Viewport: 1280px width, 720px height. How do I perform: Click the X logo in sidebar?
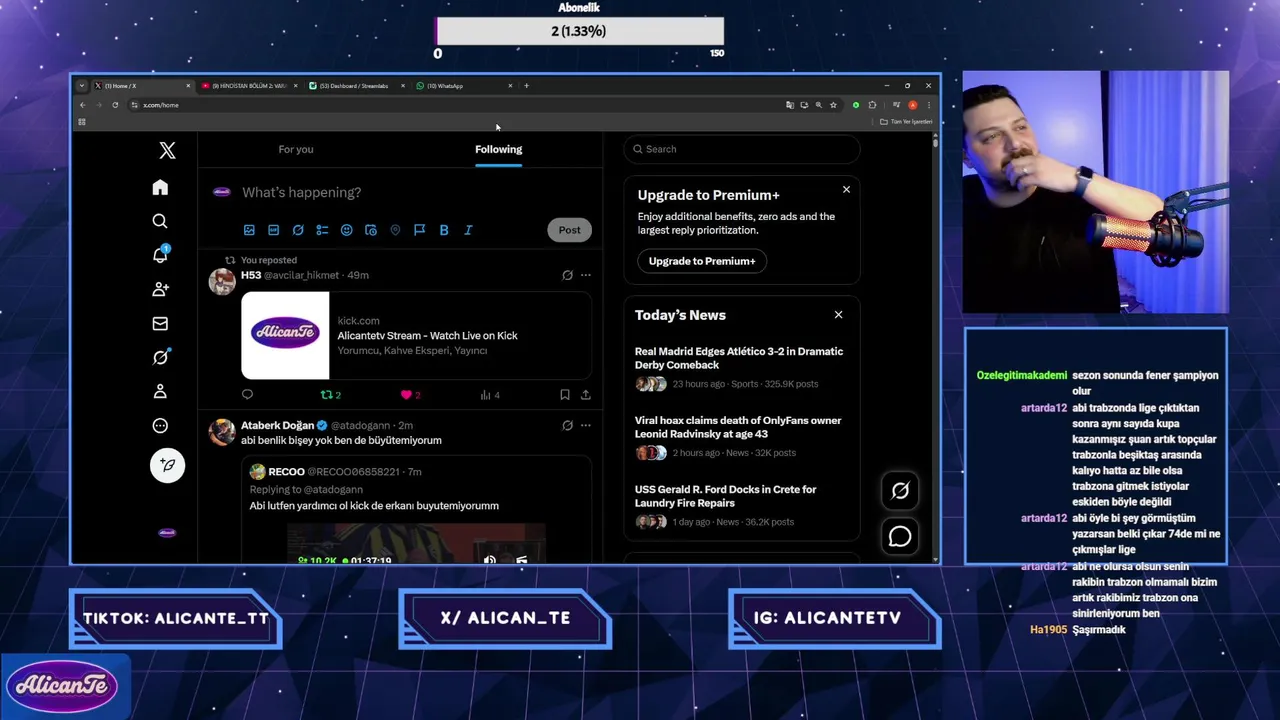[x=167, y=150]
